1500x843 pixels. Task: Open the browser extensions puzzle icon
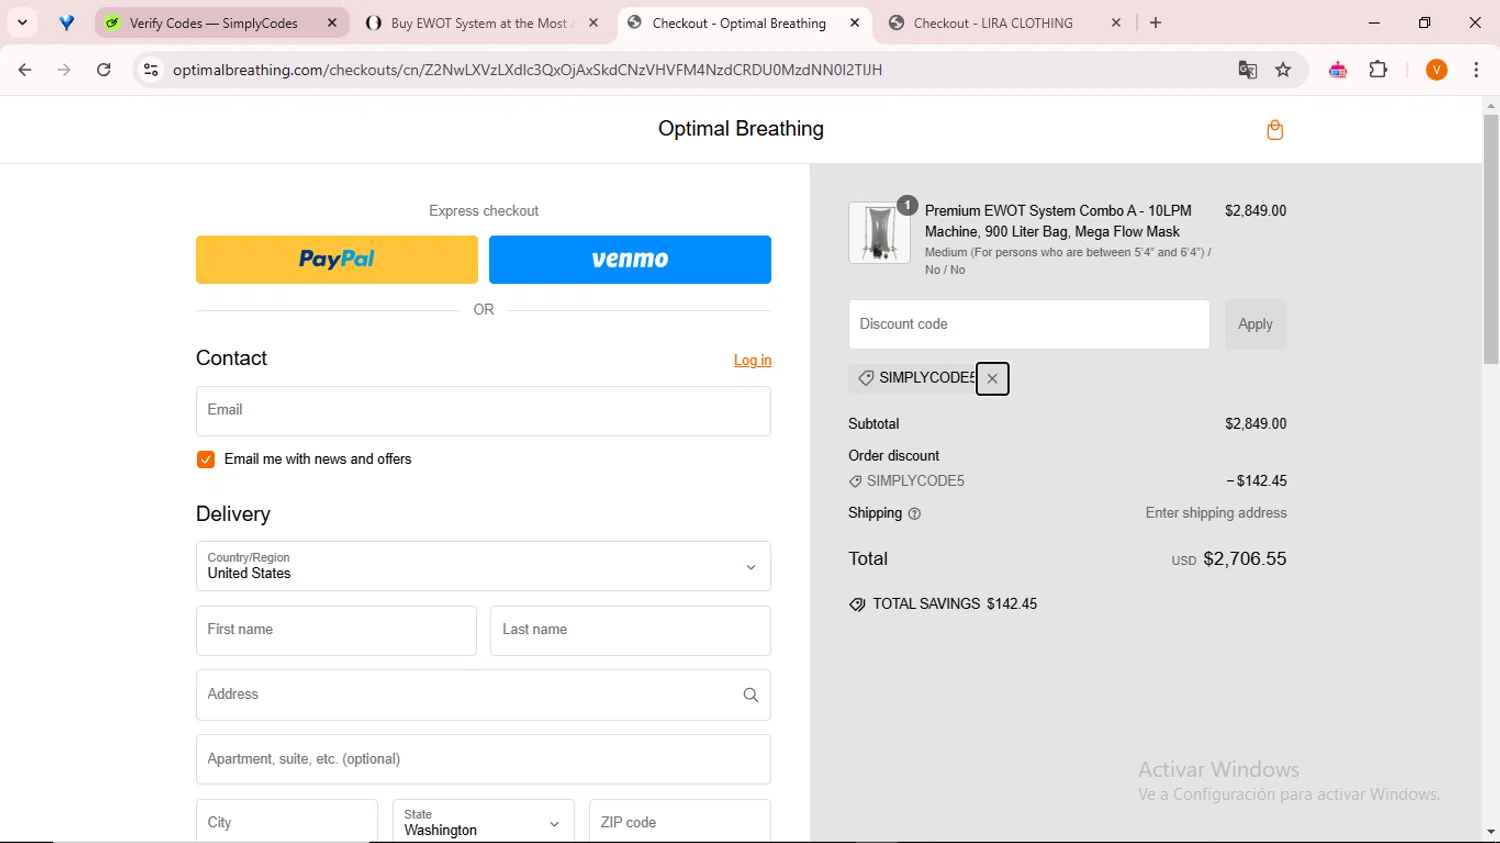[x=1378, y=70]
